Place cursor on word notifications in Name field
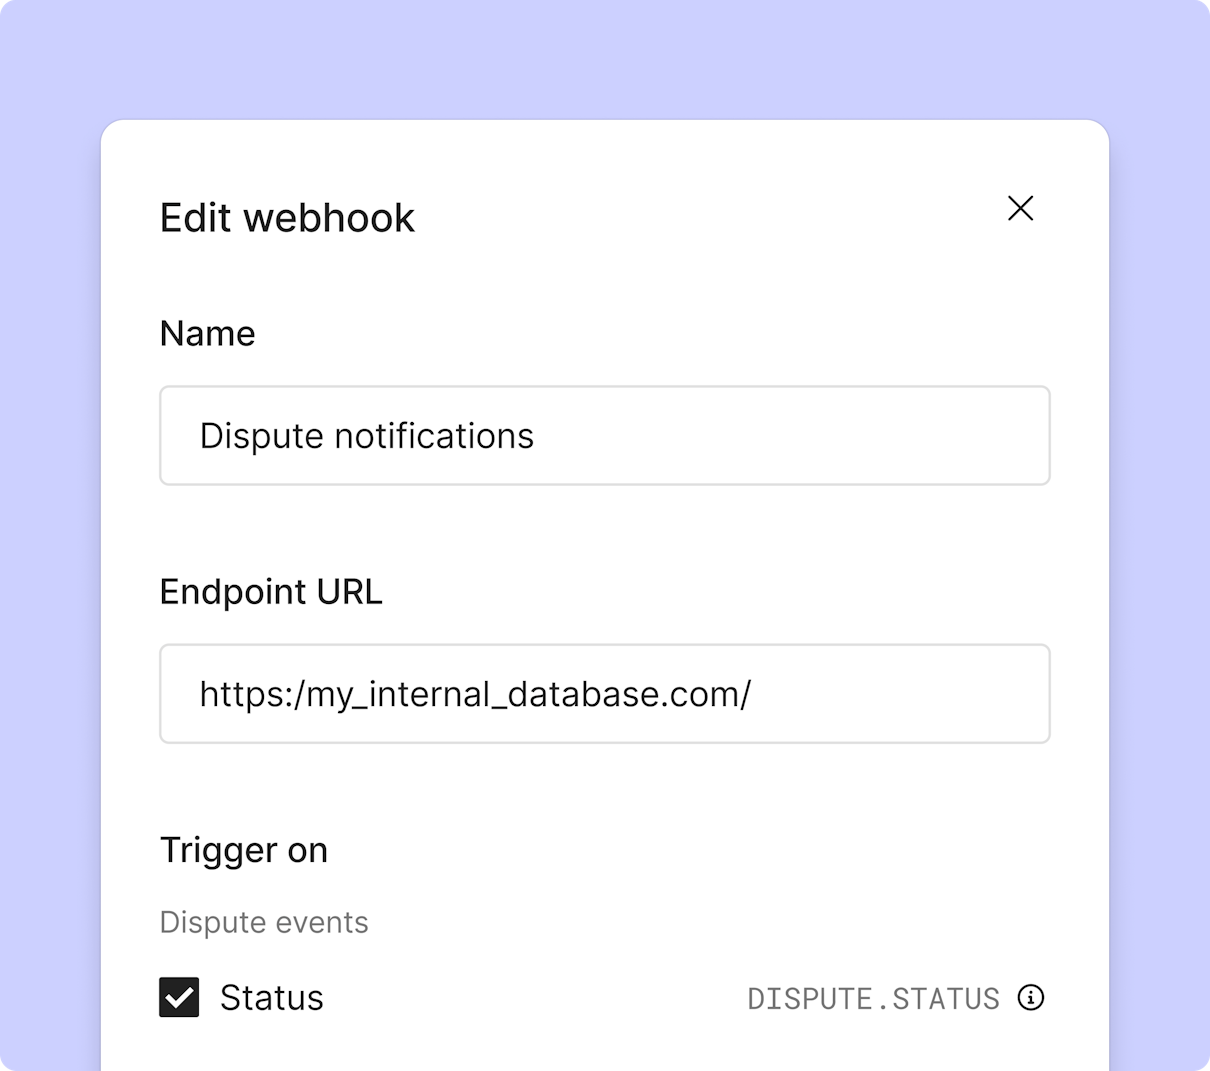Screen dimensions: 1210x1071 coord(434,436)
